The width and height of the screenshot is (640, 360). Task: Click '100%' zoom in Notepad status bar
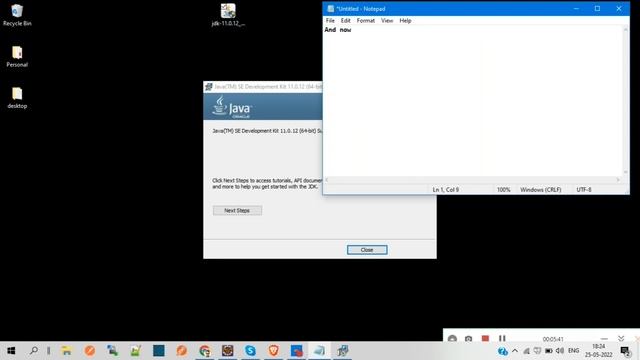click(x=503, y=190)
